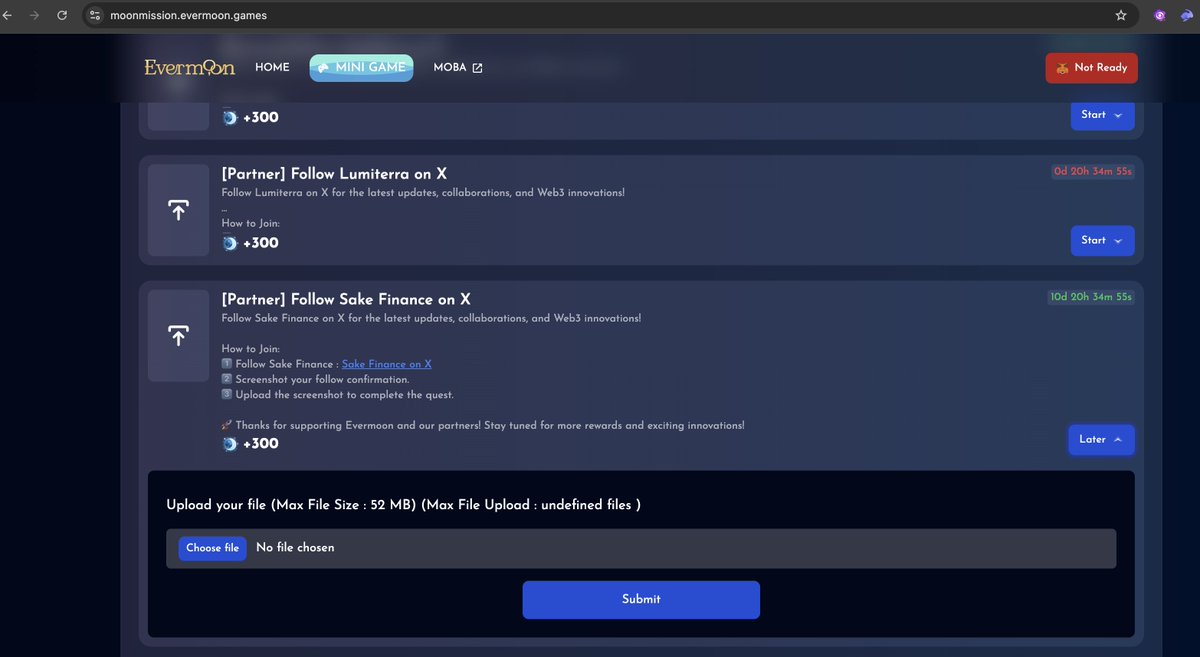
Task: Click the '10d 20h 34m 55s' countdown timer
Action: pyautogui.click(x=1091, y=297)
